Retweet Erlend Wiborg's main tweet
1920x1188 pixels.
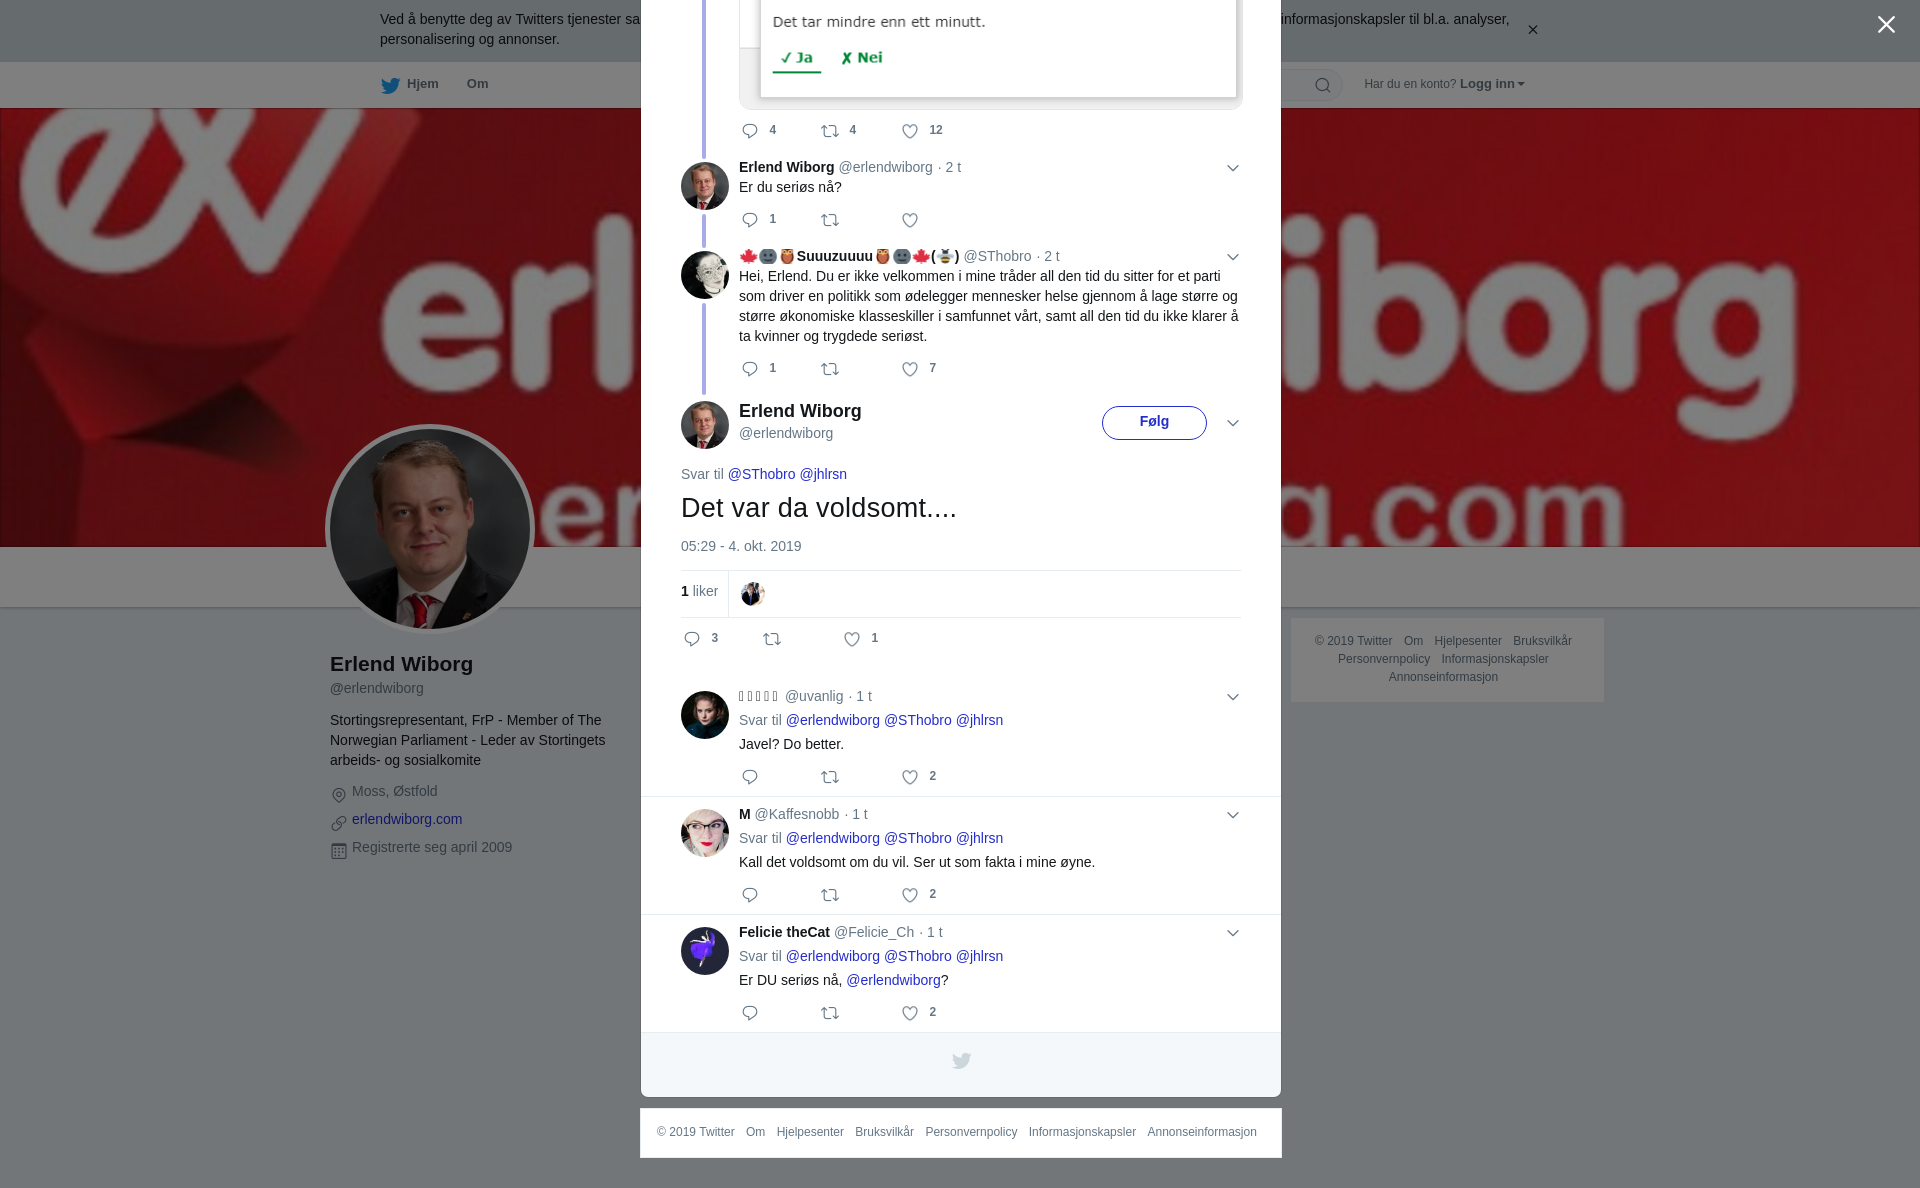click(x=772, y=639)
